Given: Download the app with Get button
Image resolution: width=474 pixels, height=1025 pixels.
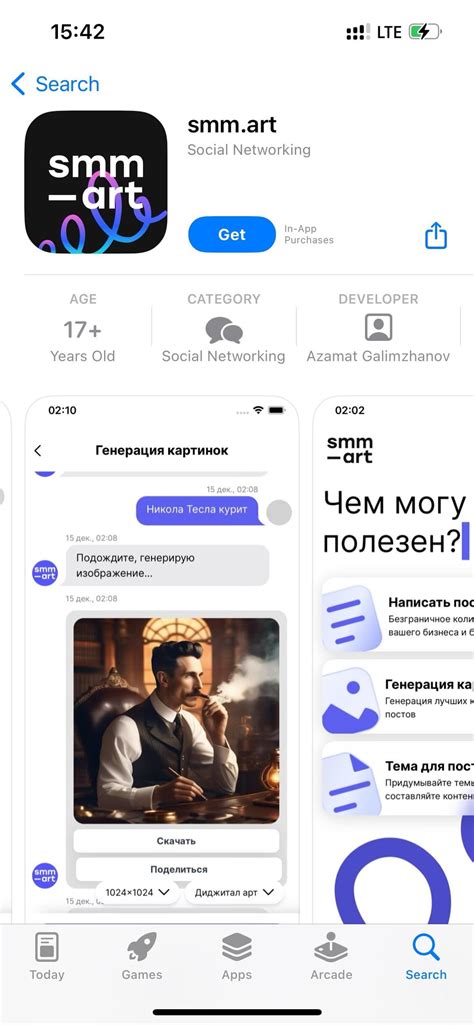Looking at the screenshot, I should [x=232, y=234].
